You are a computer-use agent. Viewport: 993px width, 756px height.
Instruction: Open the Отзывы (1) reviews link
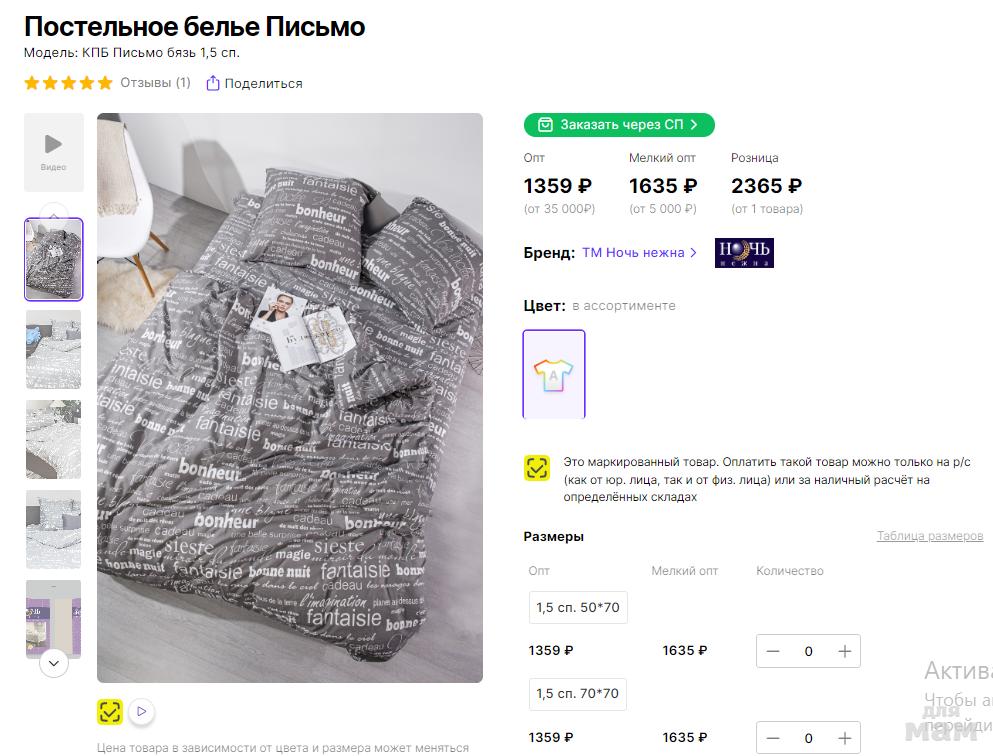pos(155,83)
